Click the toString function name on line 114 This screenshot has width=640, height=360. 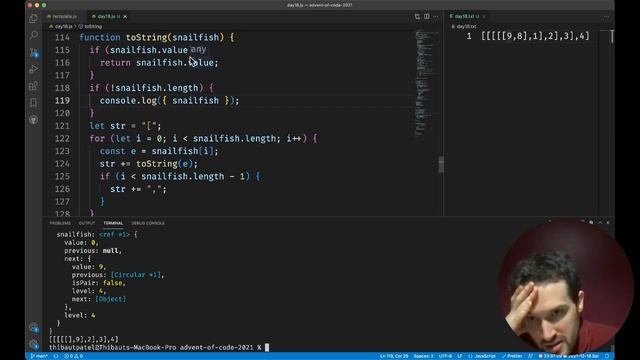coord(146,38)
